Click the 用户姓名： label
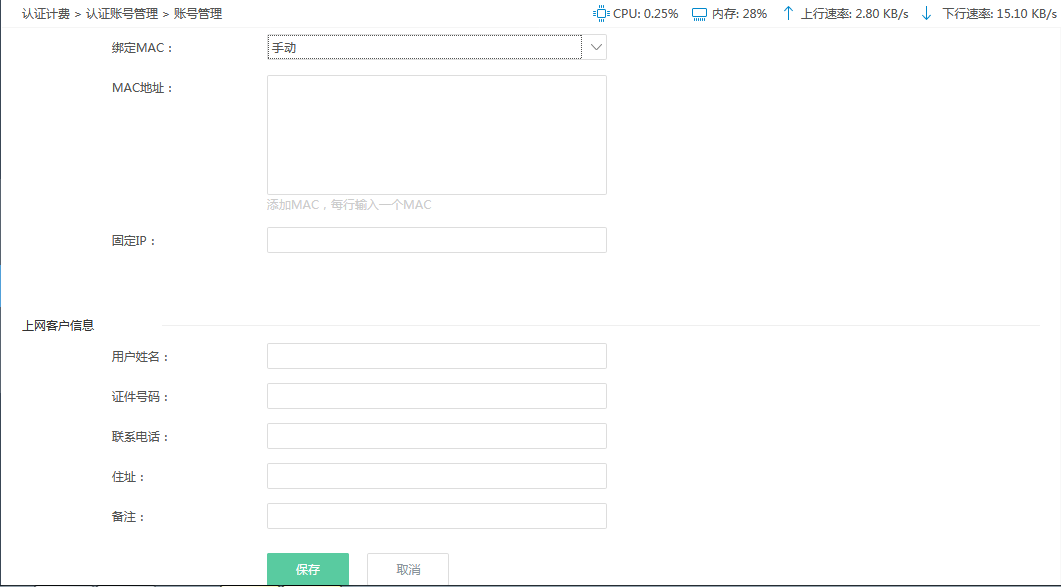1061x587 pixels. [x=140, y=357]
